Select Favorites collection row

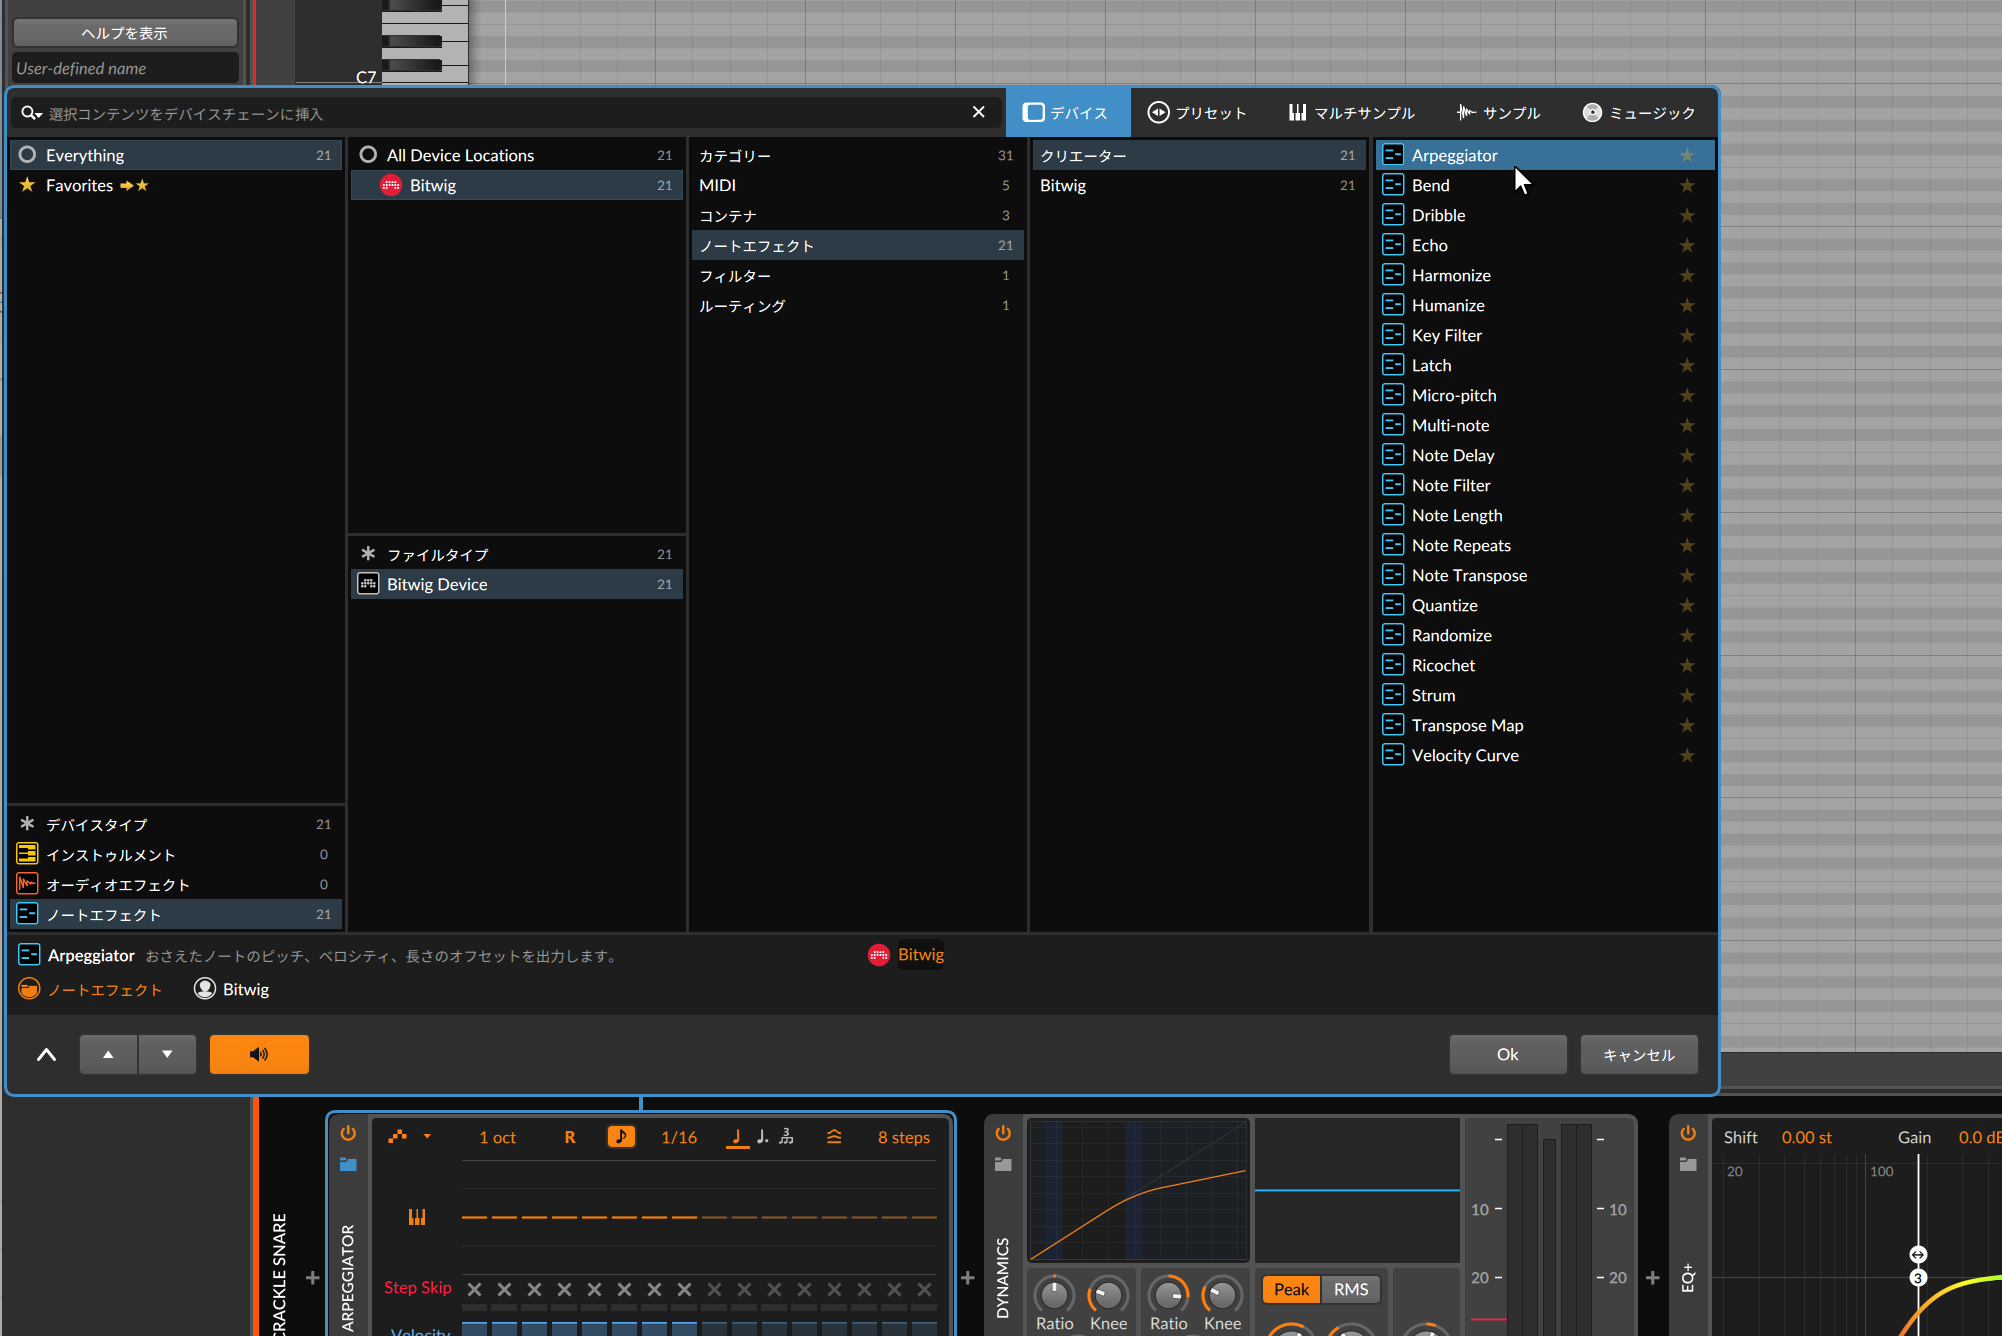(176, 185)
